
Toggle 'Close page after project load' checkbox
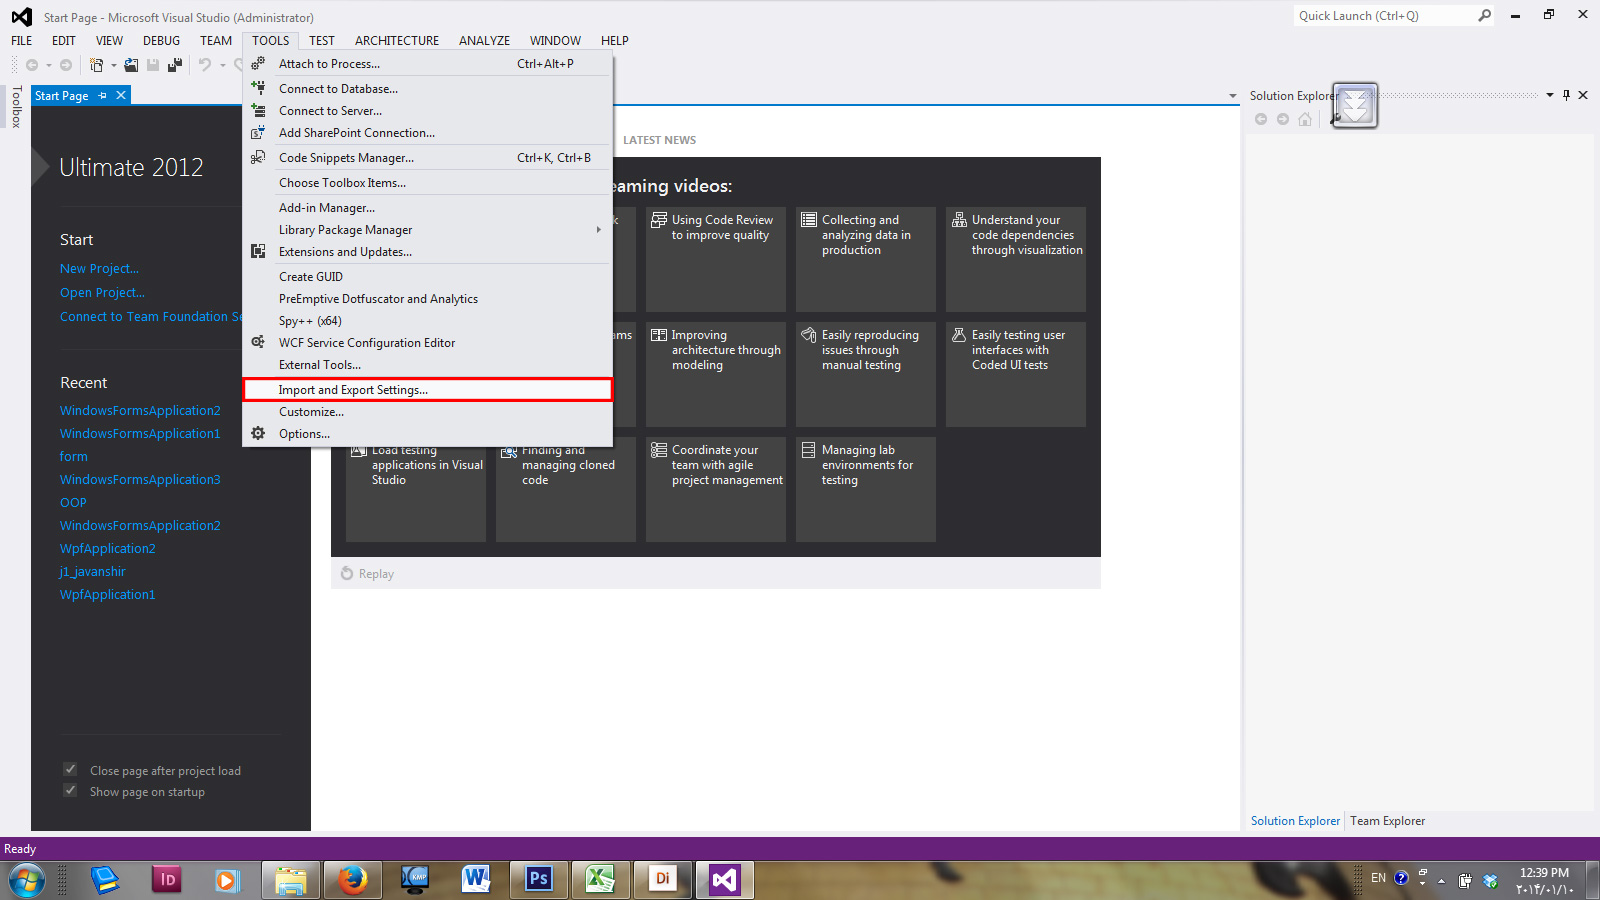pyautogui.click(x=70, y=769)
